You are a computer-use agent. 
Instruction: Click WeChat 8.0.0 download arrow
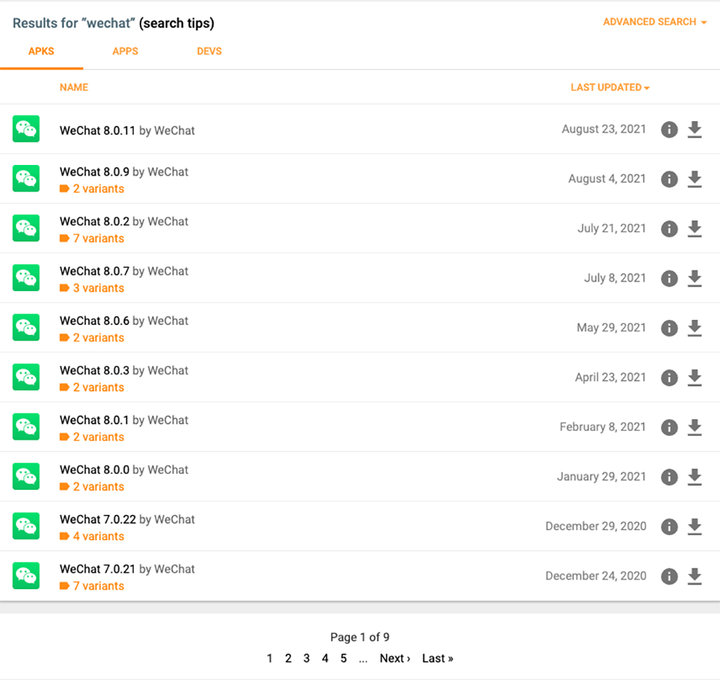point(695,477)
